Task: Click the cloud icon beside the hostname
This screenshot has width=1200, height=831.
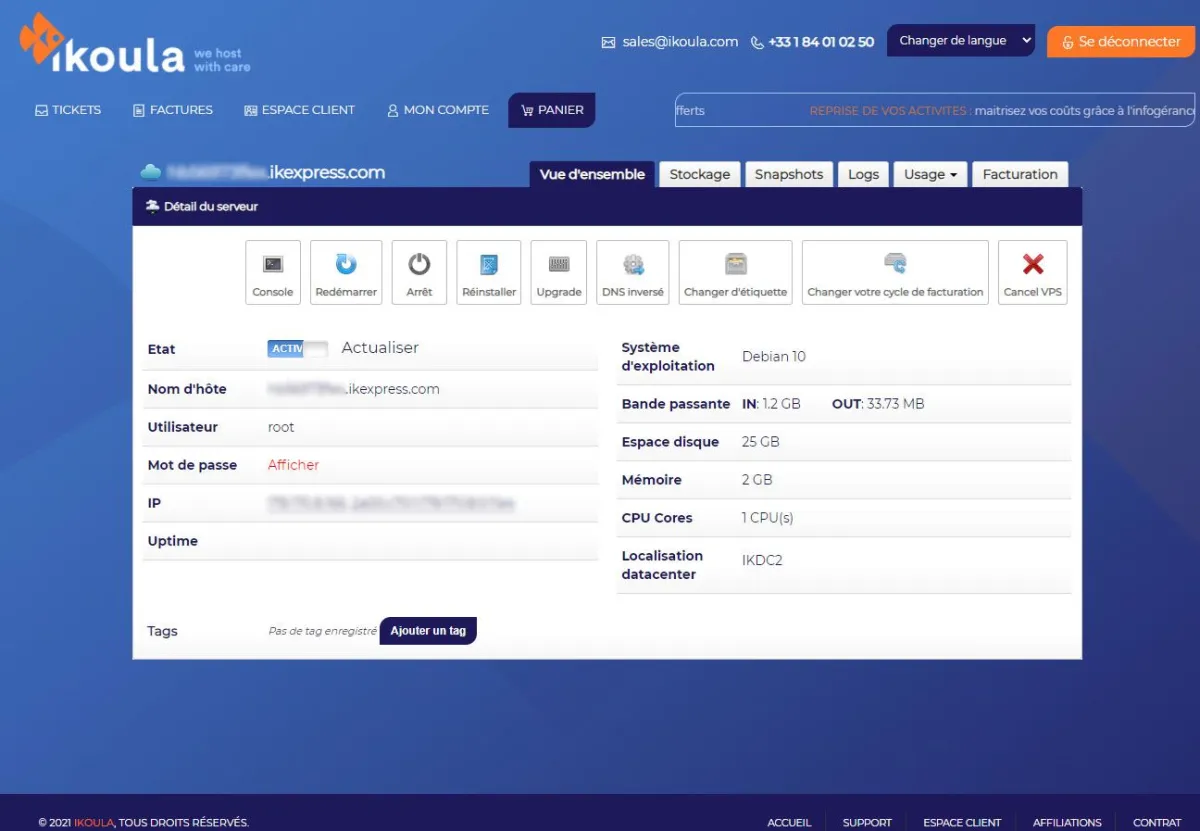Action: pos(151,172)
